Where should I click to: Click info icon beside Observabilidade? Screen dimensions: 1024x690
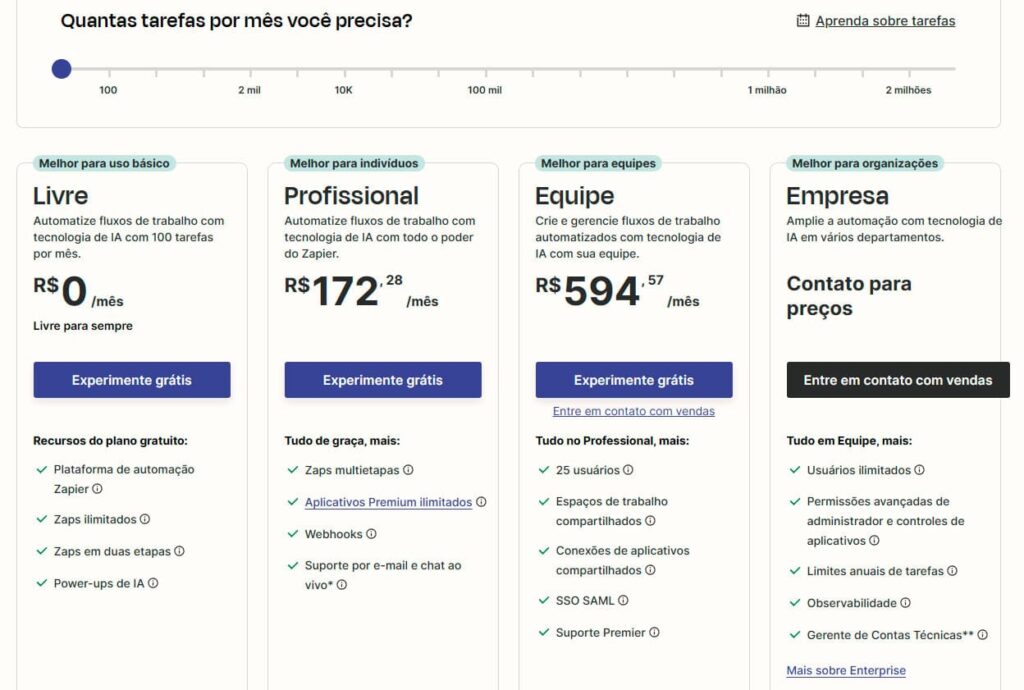905,603
